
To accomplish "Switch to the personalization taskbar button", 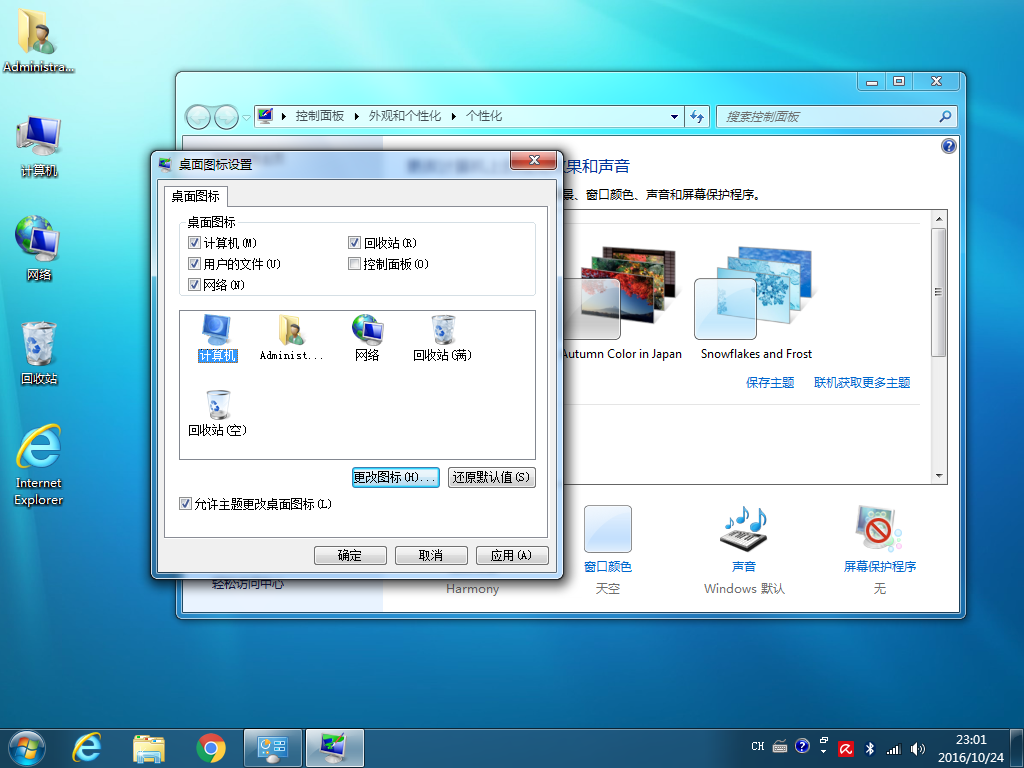I will pos(334,748).
